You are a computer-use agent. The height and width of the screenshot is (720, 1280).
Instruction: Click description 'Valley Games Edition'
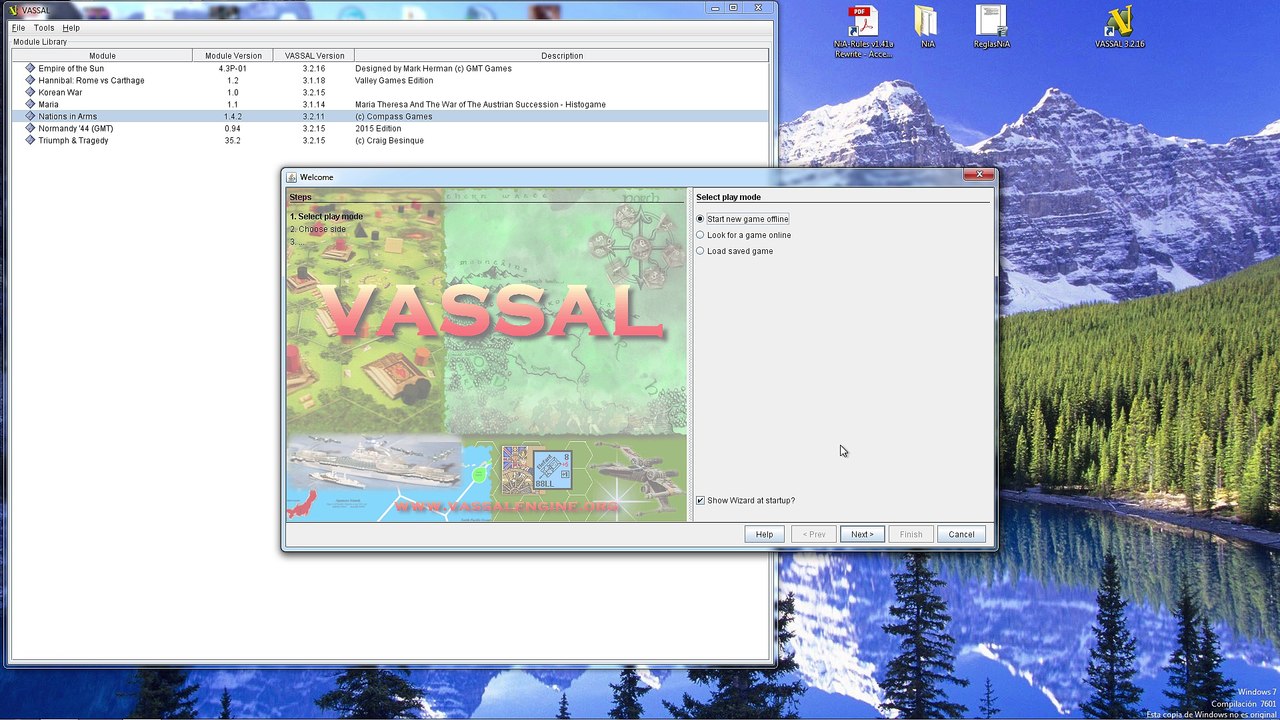click(394, 80)
